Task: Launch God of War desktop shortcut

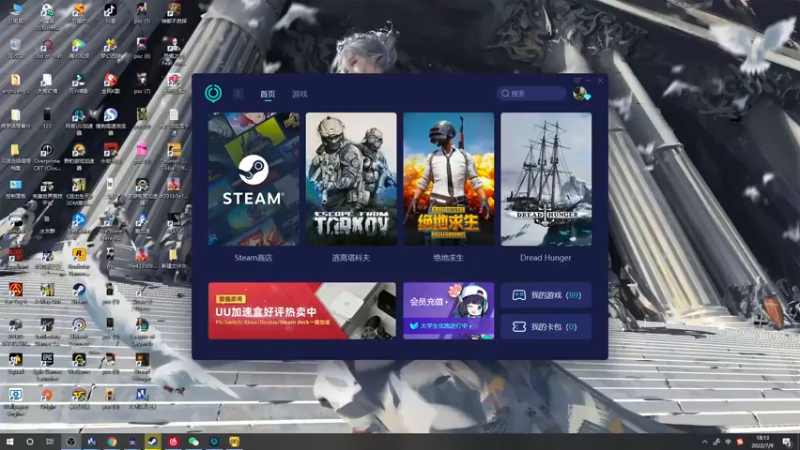Action: (x=47, y=48)
